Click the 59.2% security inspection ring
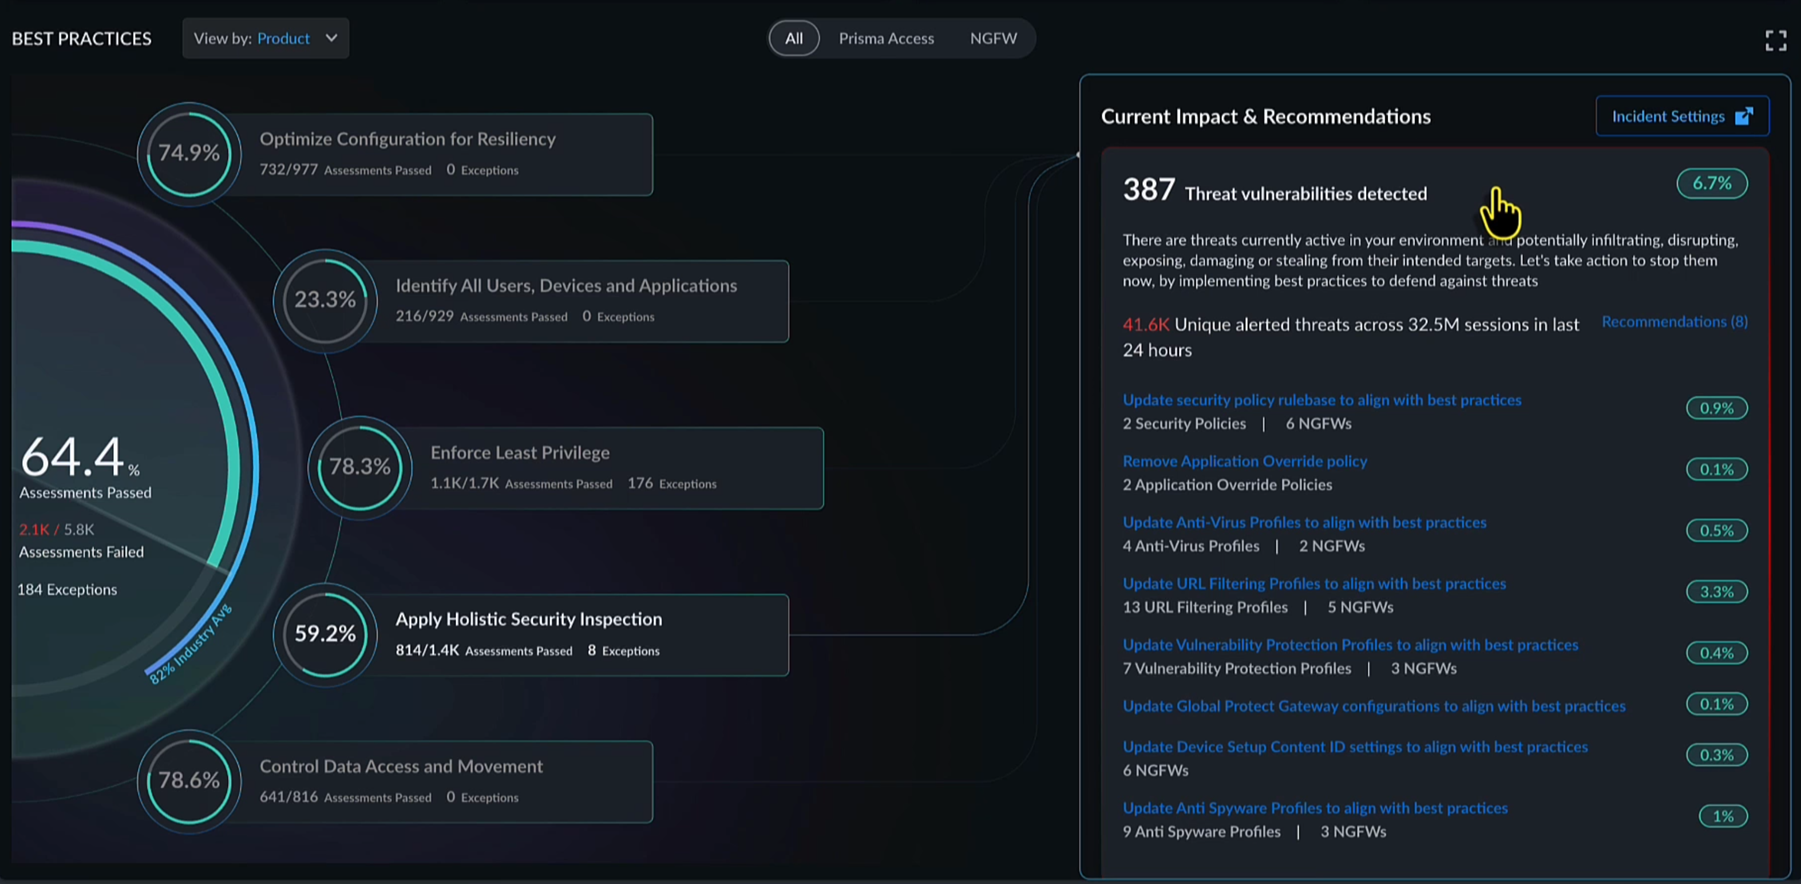This screenshot has width=1801, height=884. [325, 634]
